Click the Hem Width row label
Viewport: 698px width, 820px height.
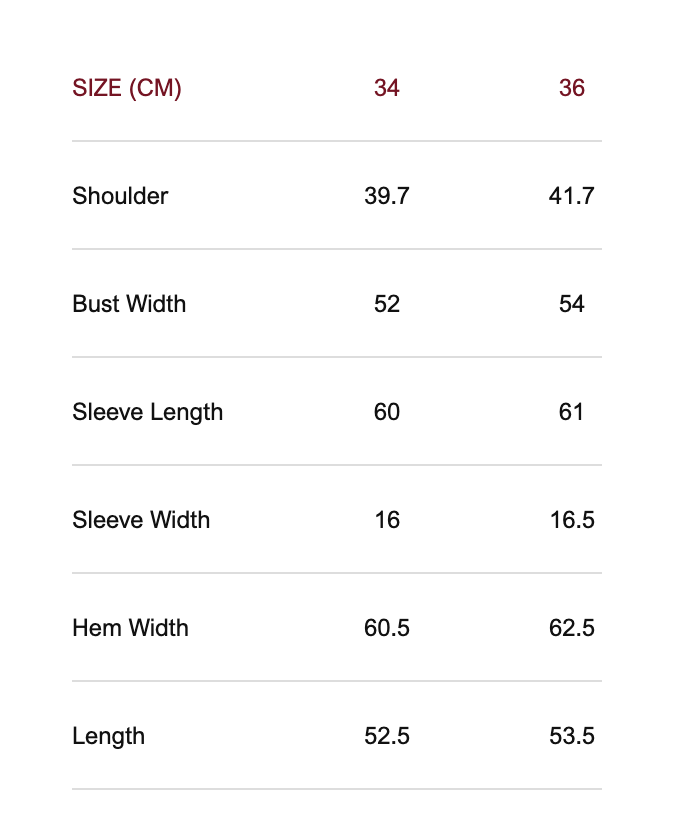point(130,628)
